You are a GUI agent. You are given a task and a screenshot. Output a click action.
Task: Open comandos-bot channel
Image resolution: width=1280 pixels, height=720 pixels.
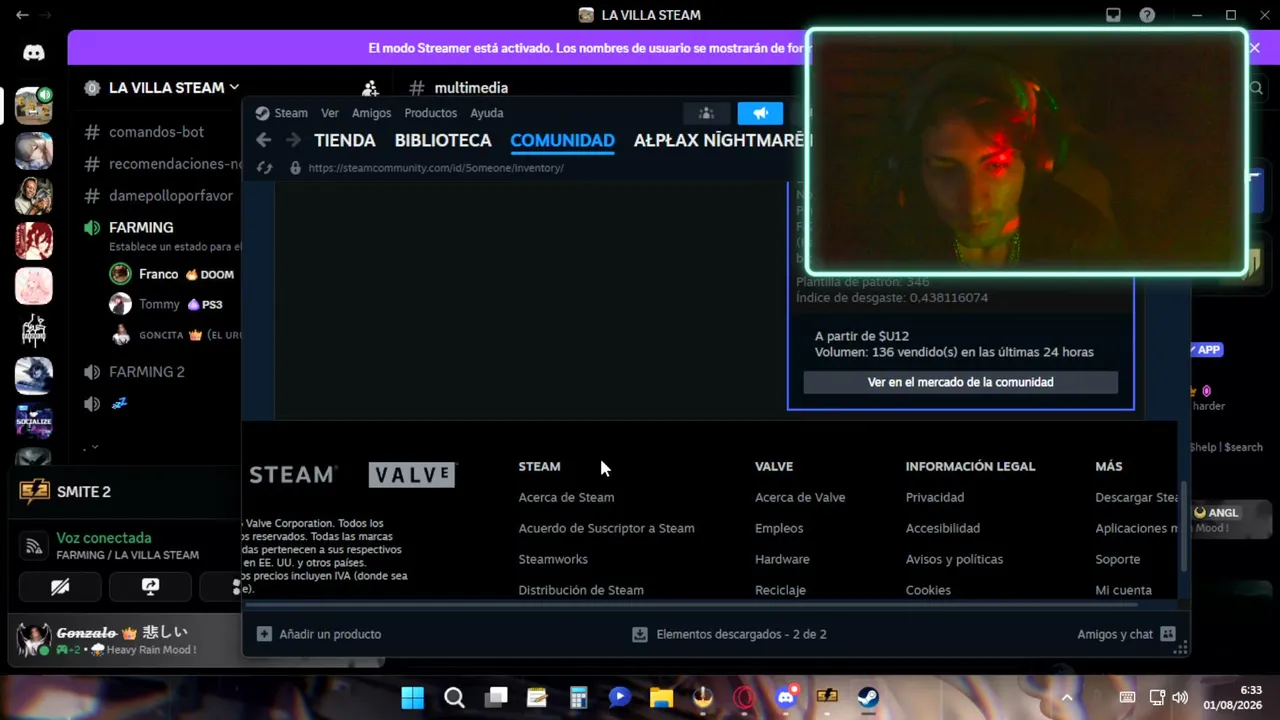tap(156, 132)
